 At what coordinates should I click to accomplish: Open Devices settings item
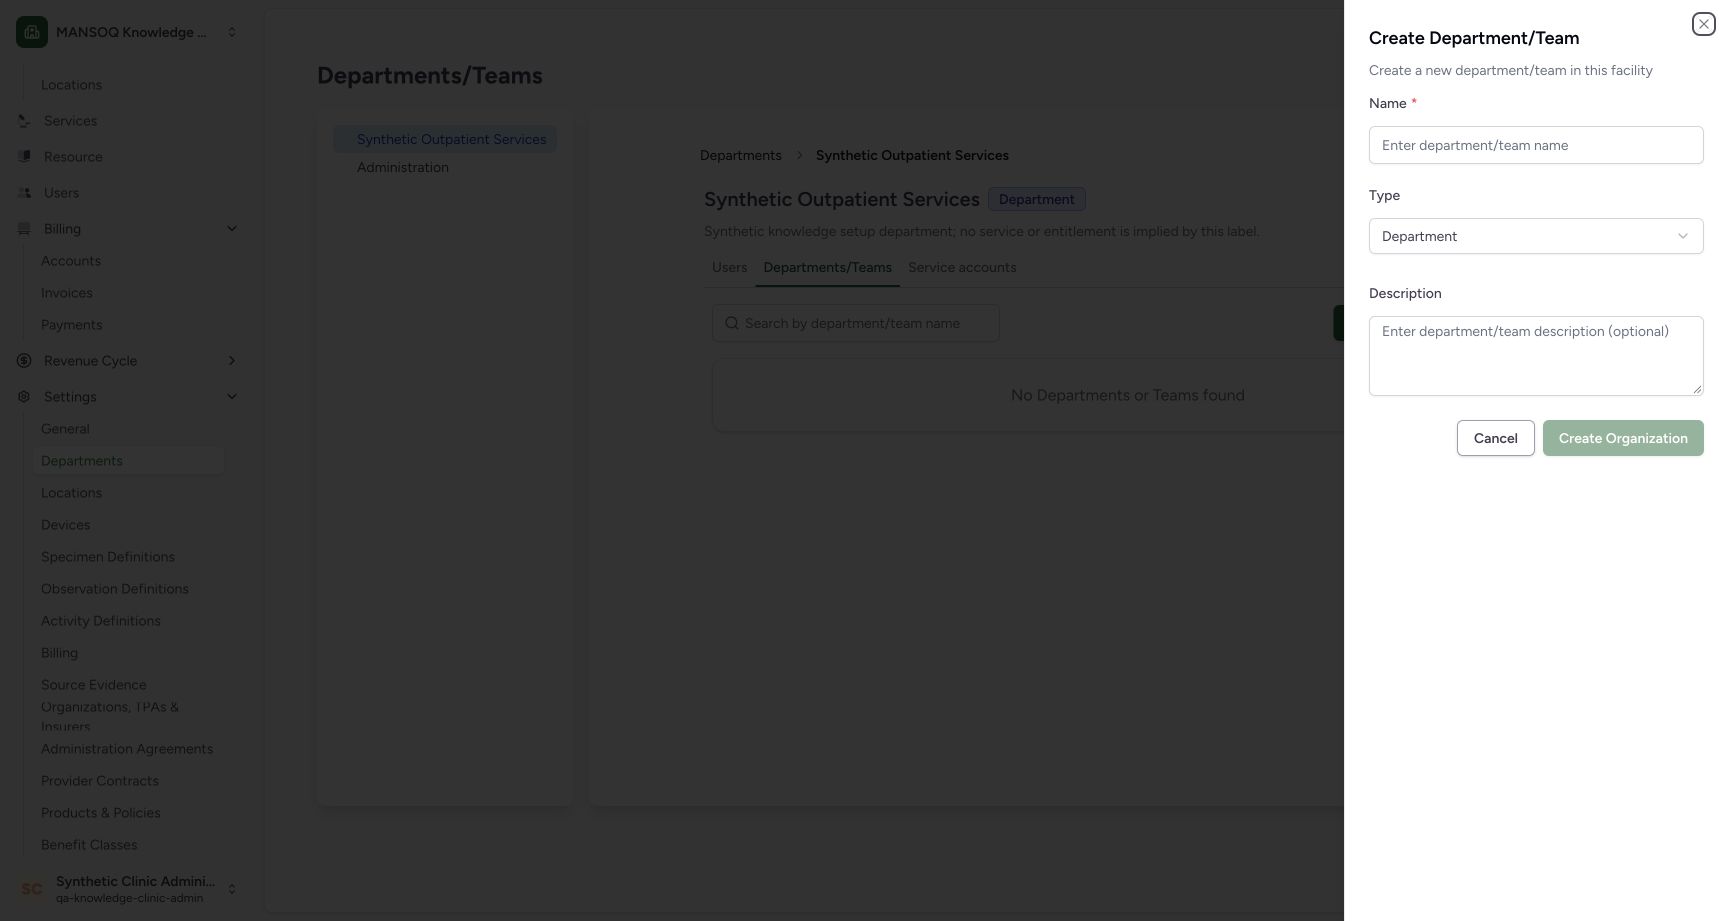click(65, 525)
